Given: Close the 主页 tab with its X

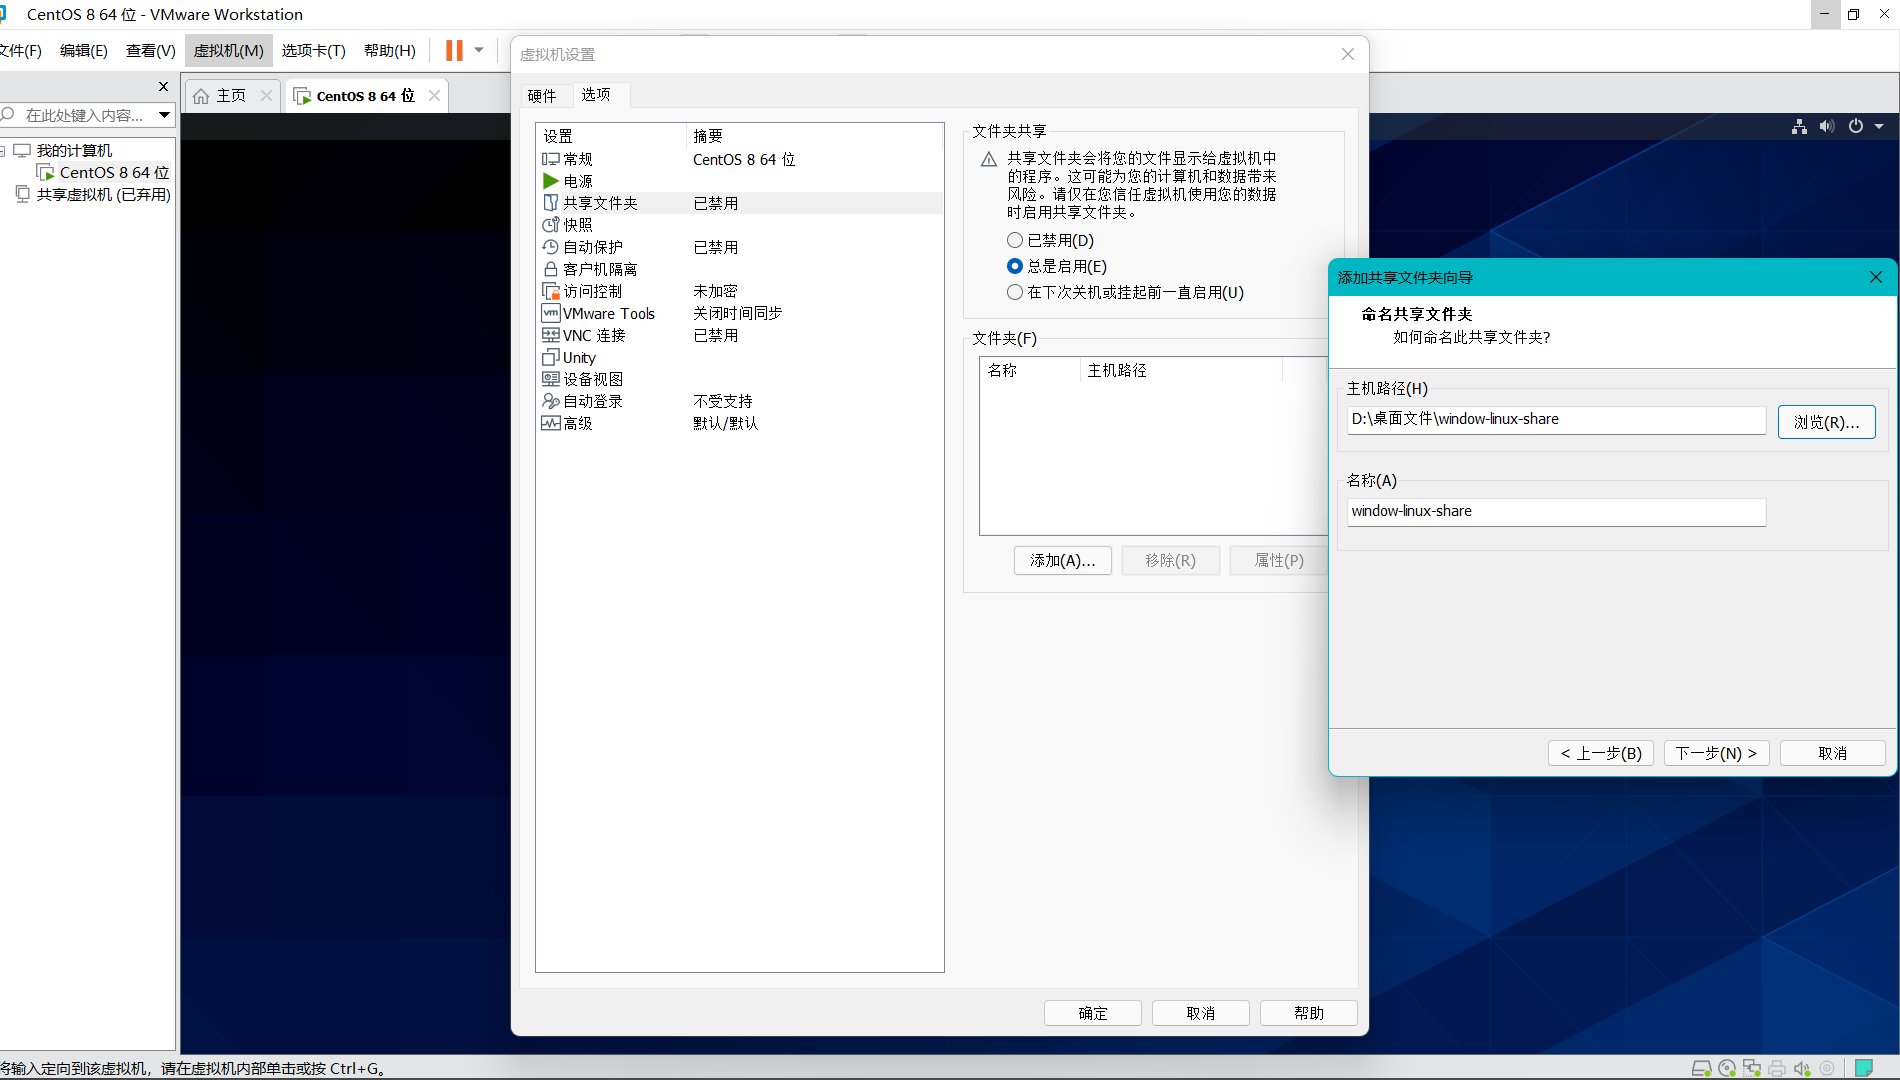Looking at the screenshot, I should [266, 95].
